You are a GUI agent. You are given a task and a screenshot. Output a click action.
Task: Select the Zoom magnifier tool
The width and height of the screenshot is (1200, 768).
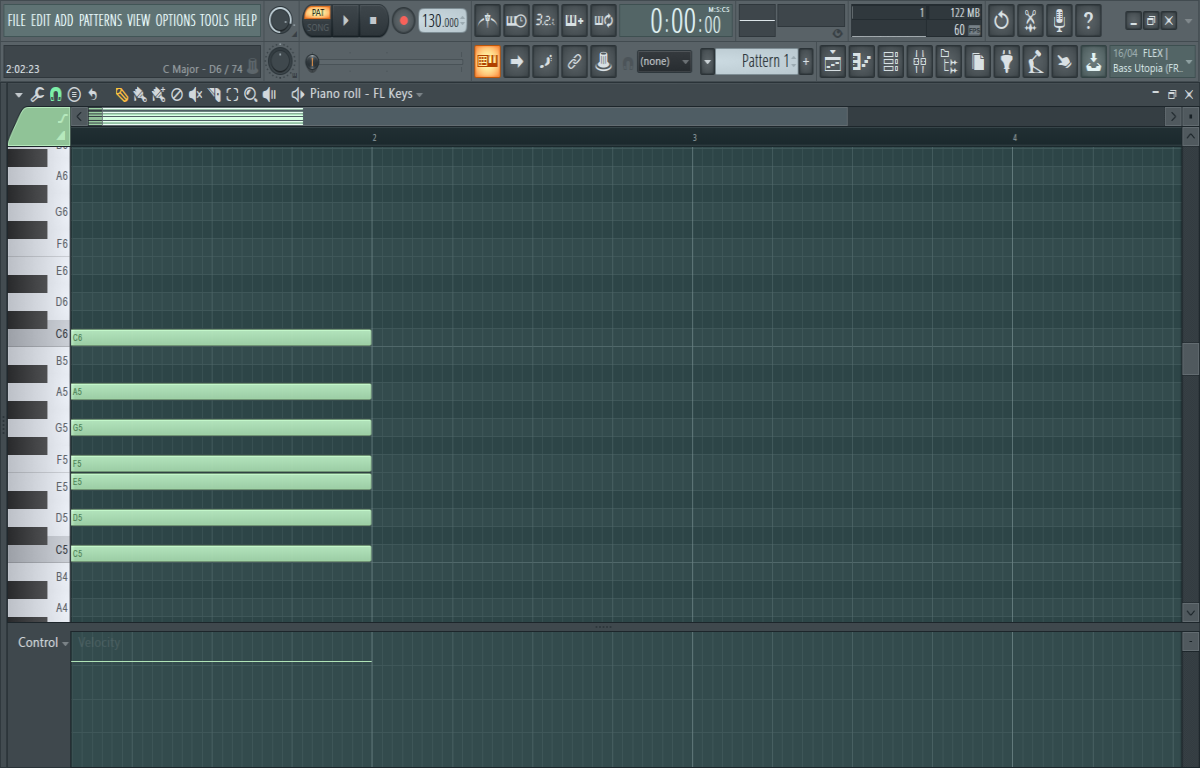(251, 94)
